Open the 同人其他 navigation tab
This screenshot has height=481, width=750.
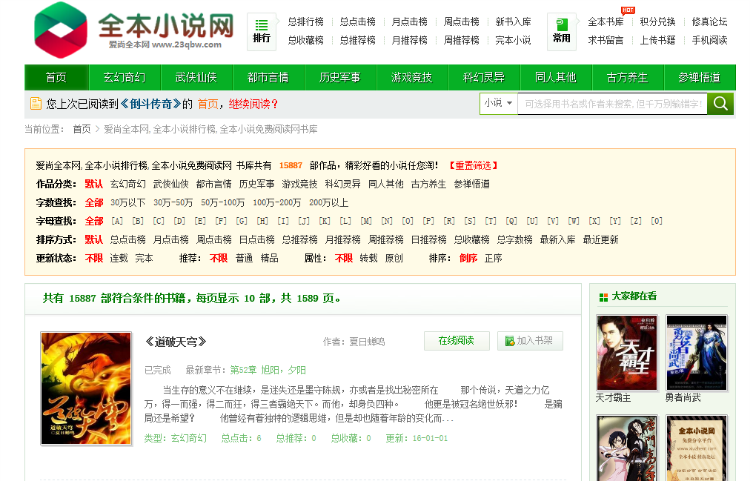pos(556,77)
